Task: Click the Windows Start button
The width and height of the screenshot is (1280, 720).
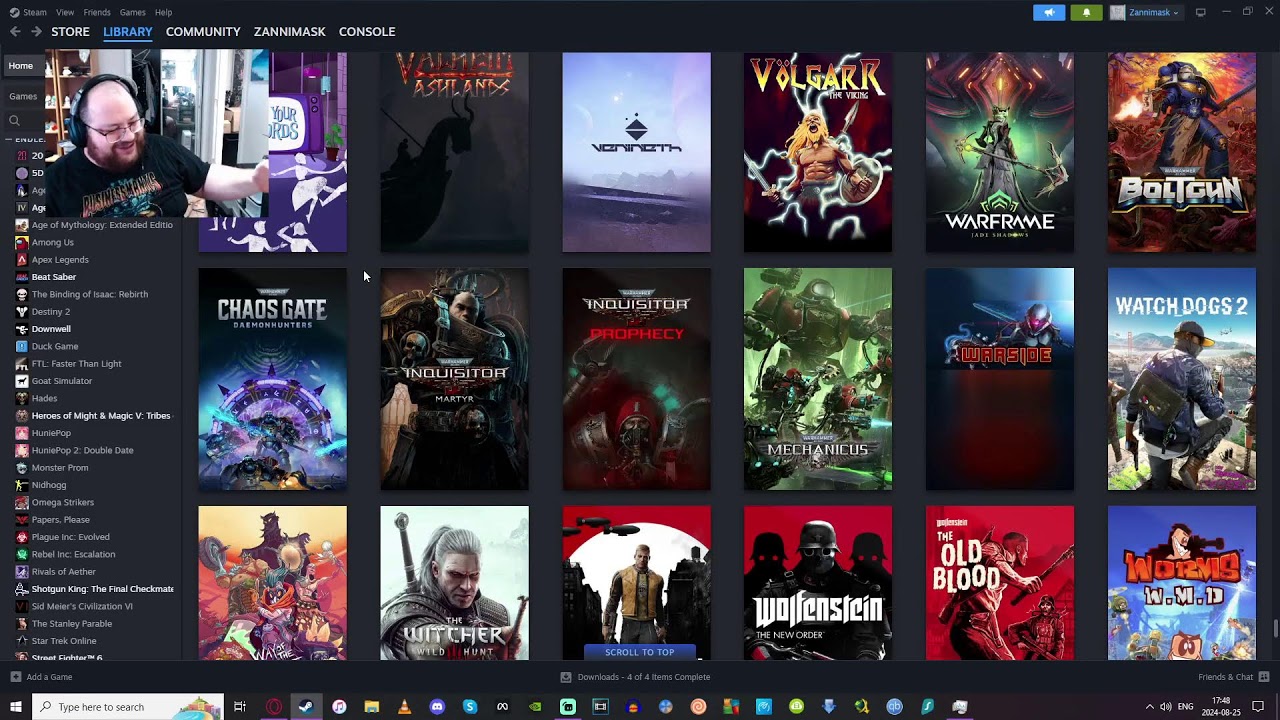Action: pyautogui.click(x=15, y=707)
